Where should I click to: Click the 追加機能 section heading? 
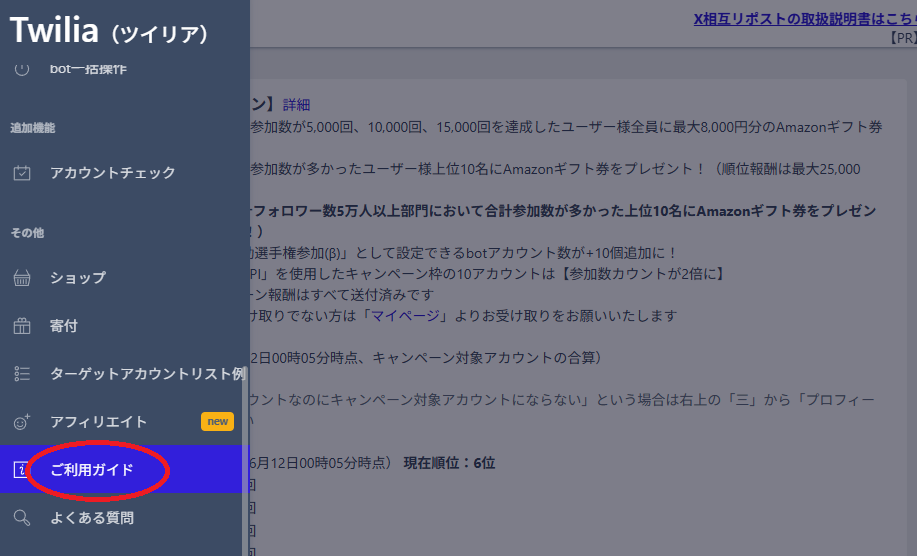click(x=33, y=128)
